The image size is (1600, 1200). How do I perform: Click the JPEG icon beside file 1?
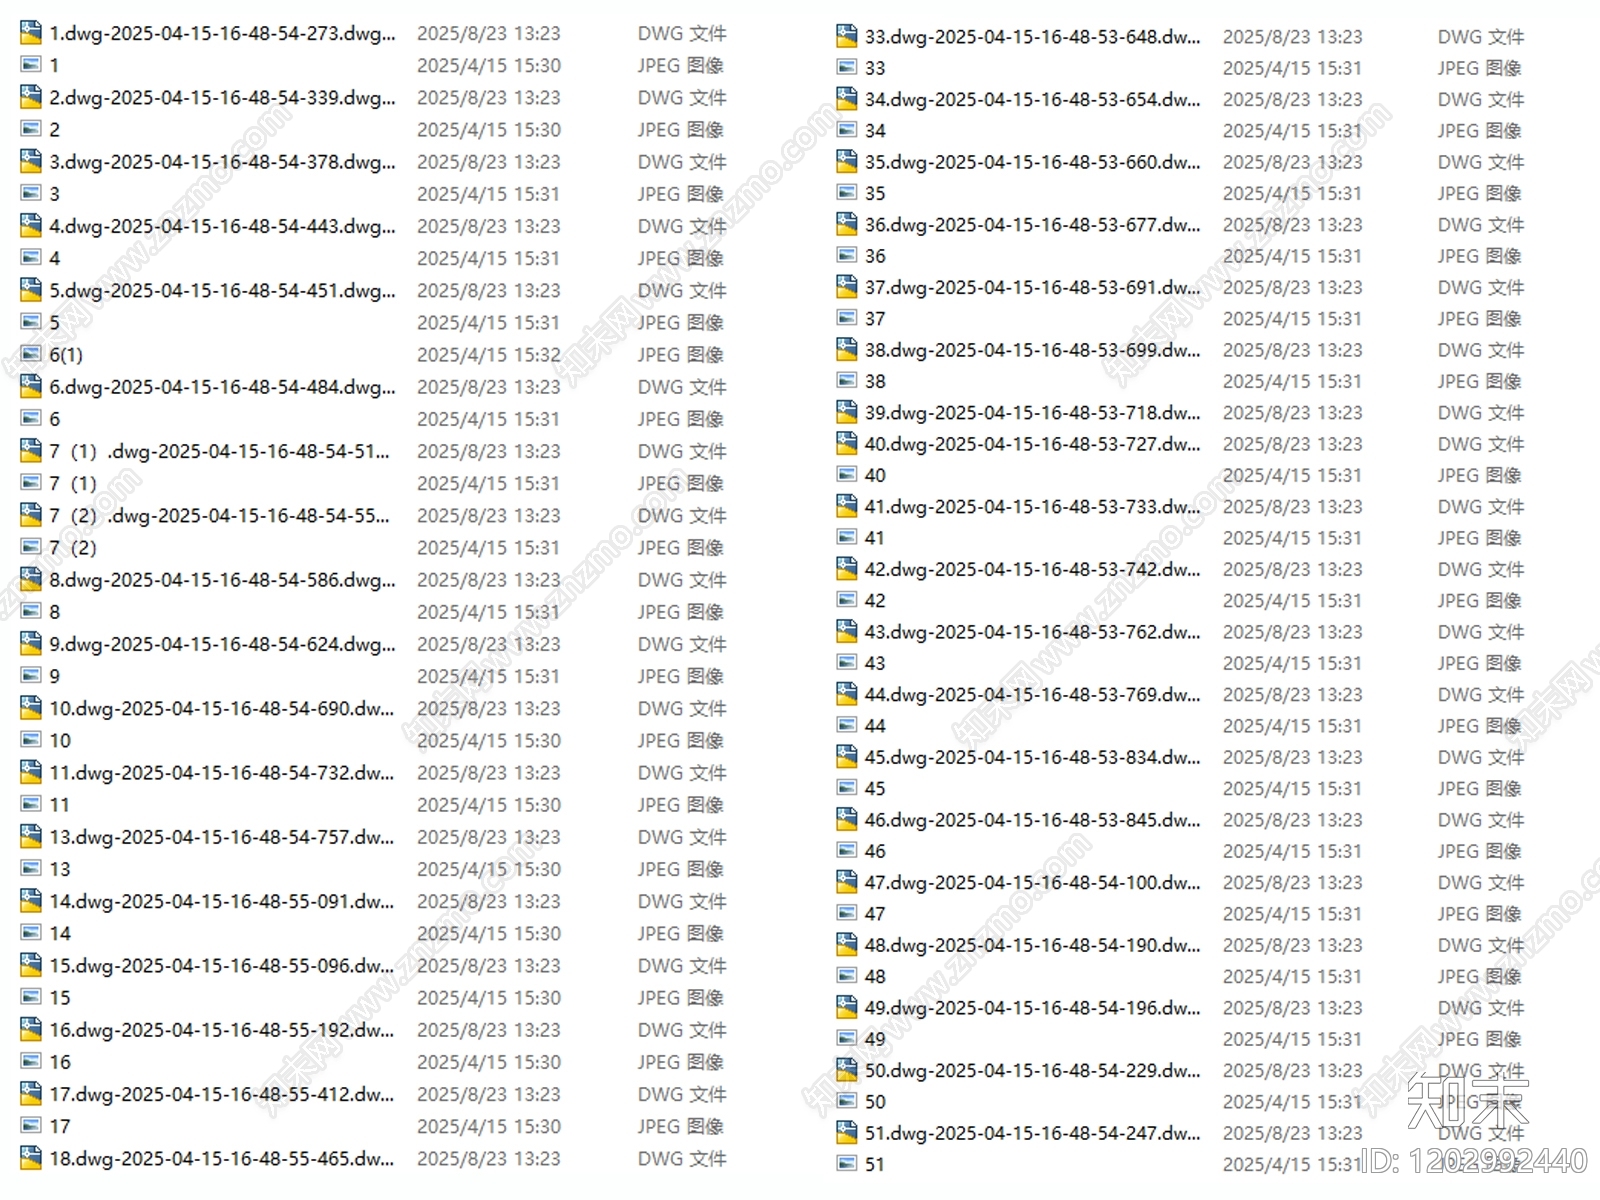(x=31, y=65)
